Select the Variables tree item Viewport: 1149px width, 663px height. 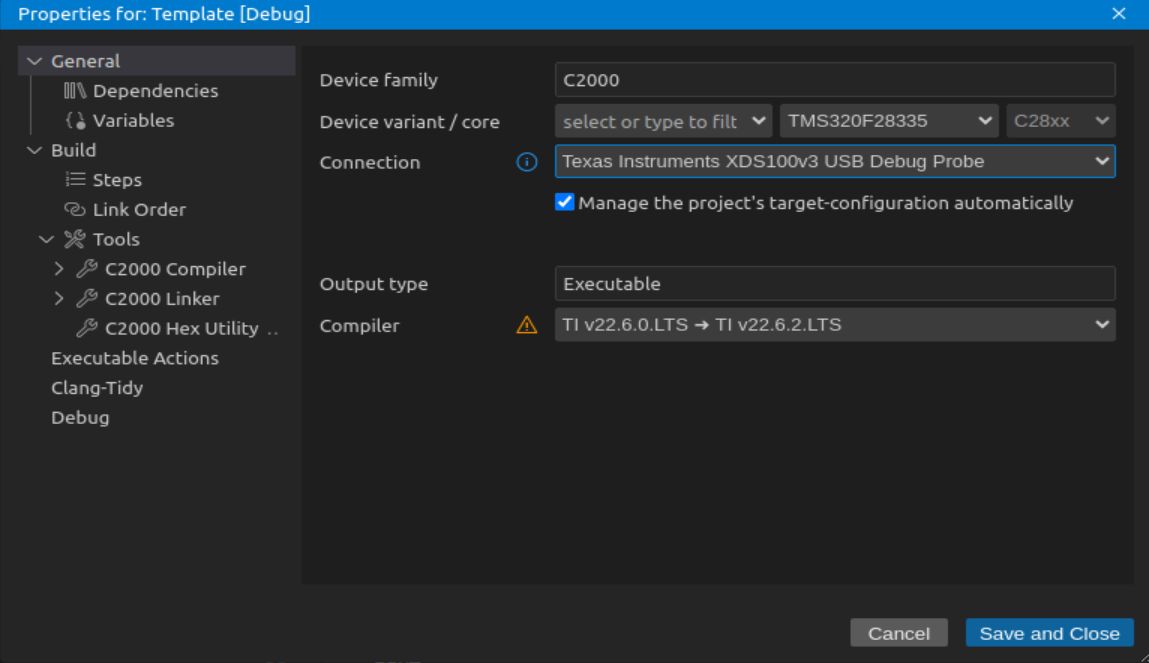133,120
